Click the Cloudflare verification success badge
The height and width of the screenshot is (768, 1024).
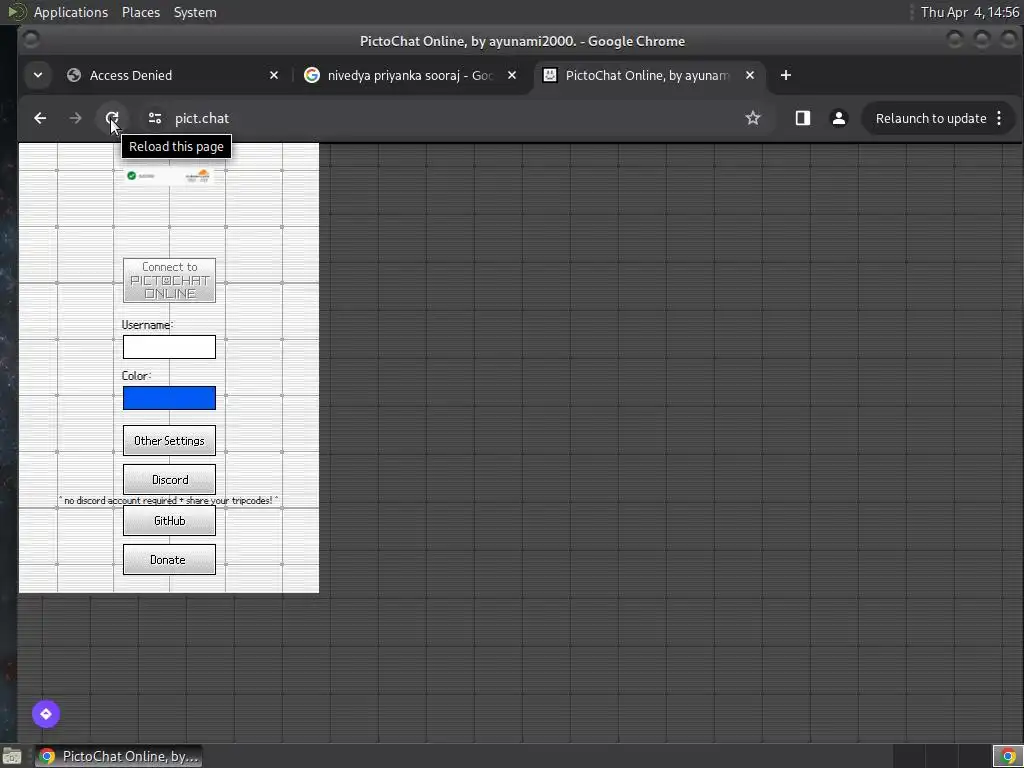[x=169, y=176]
